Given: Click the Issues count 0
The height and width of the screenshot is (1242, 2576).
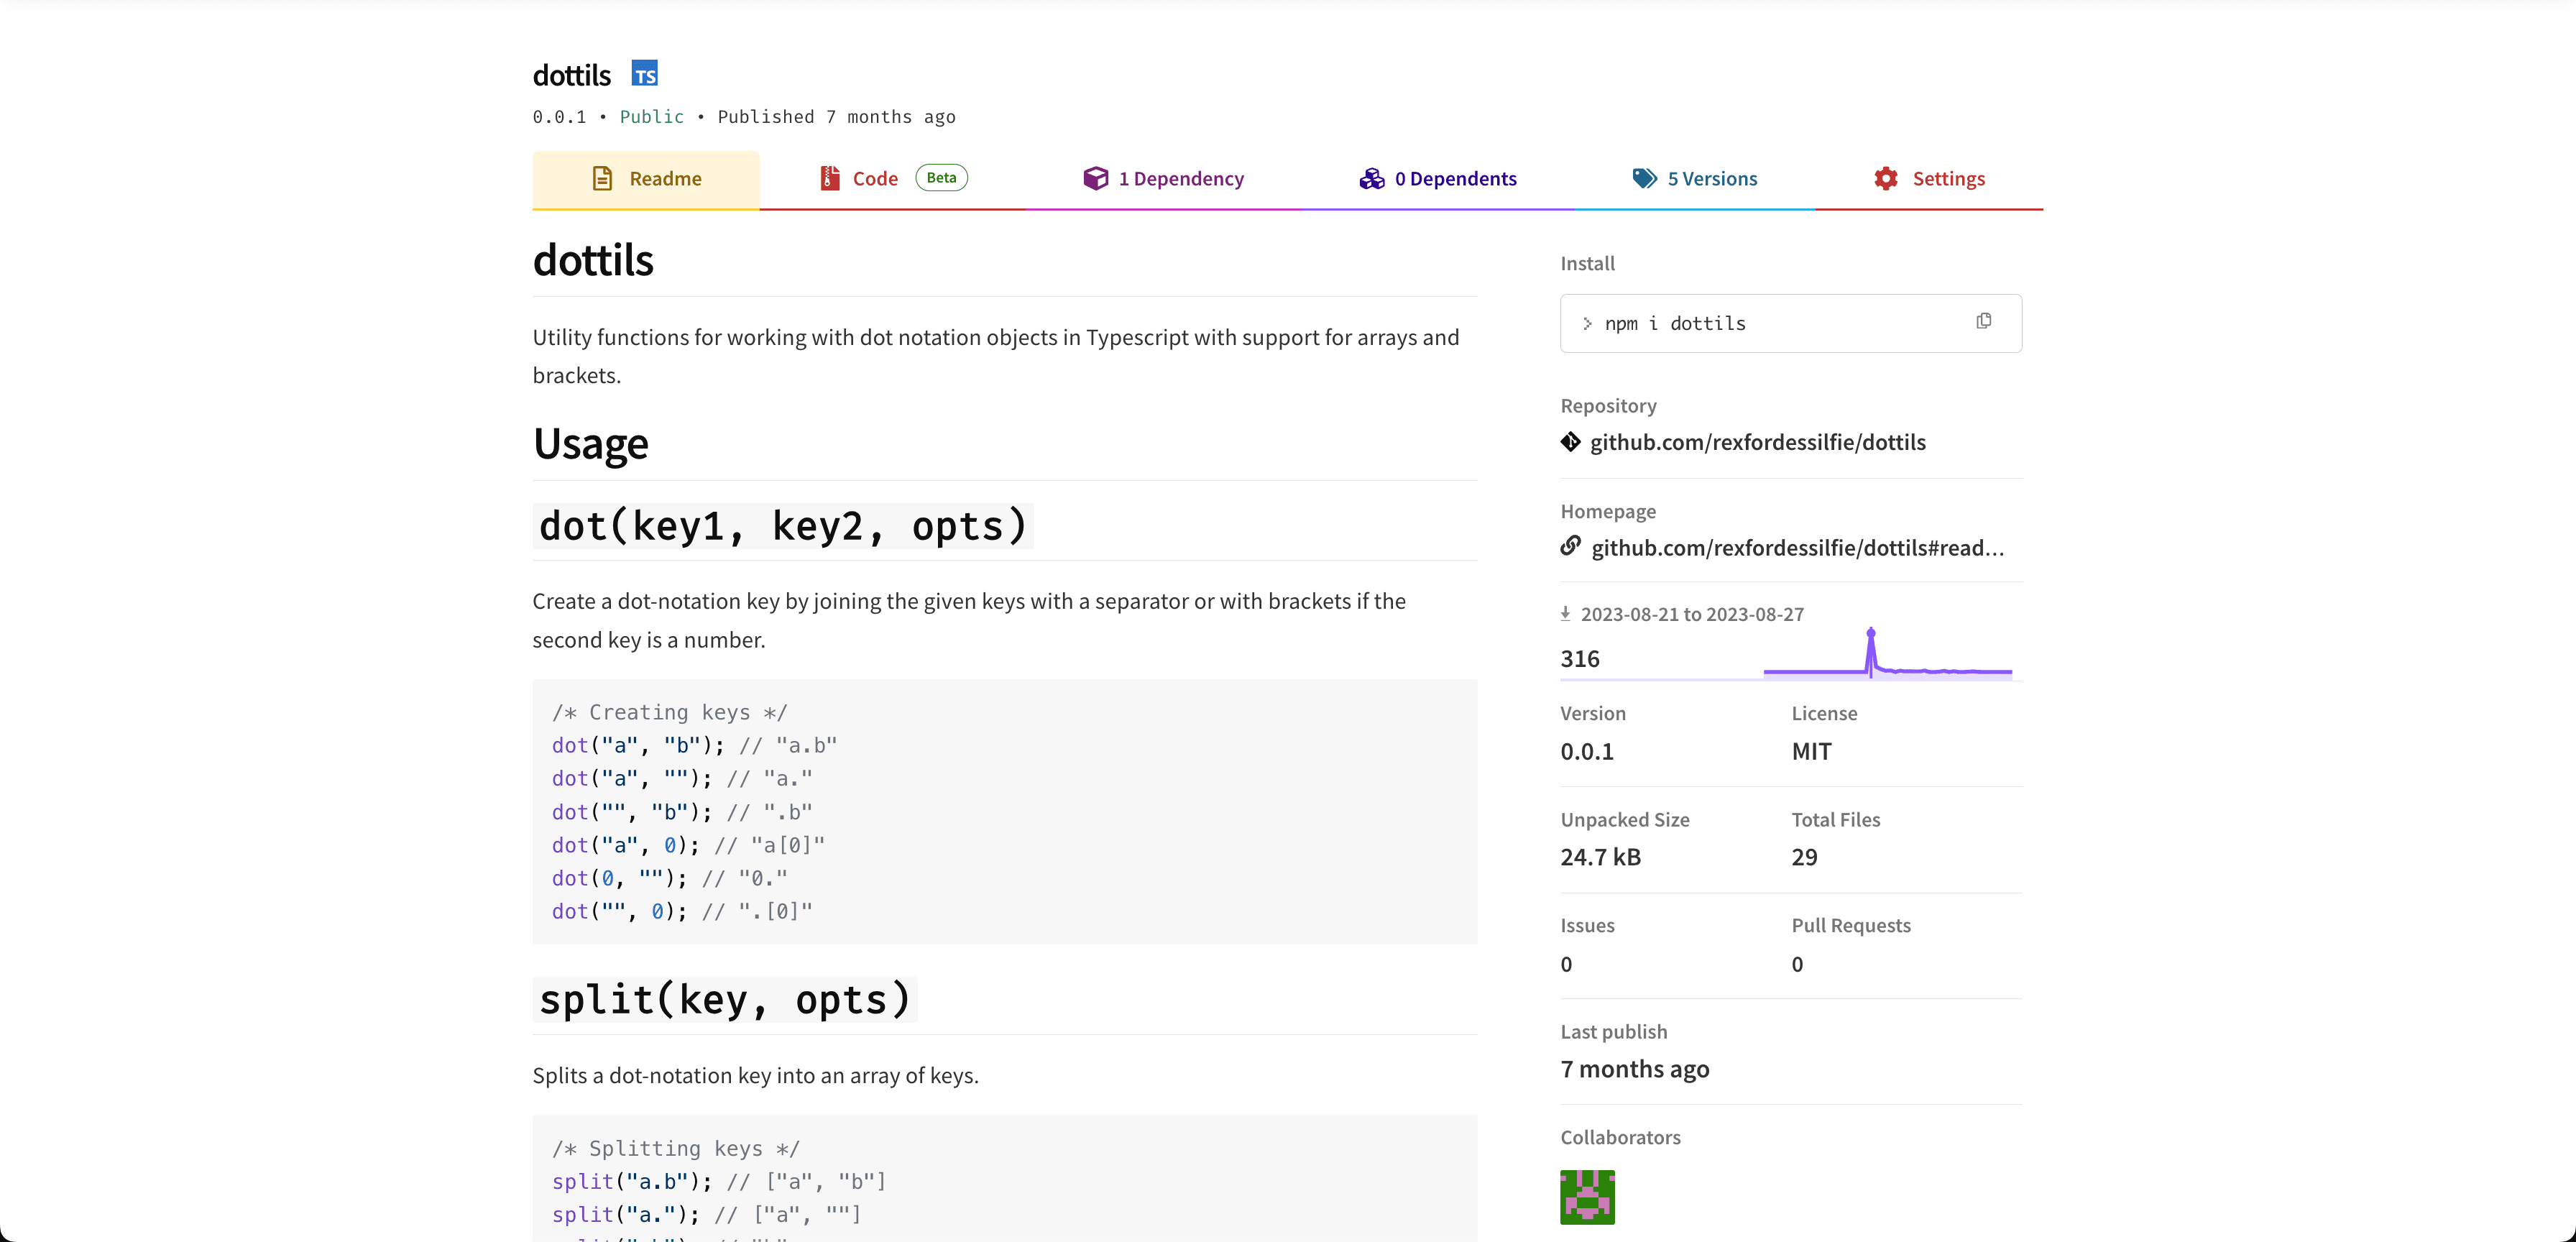Looking at the screenshot, I should pos(1567,964).
